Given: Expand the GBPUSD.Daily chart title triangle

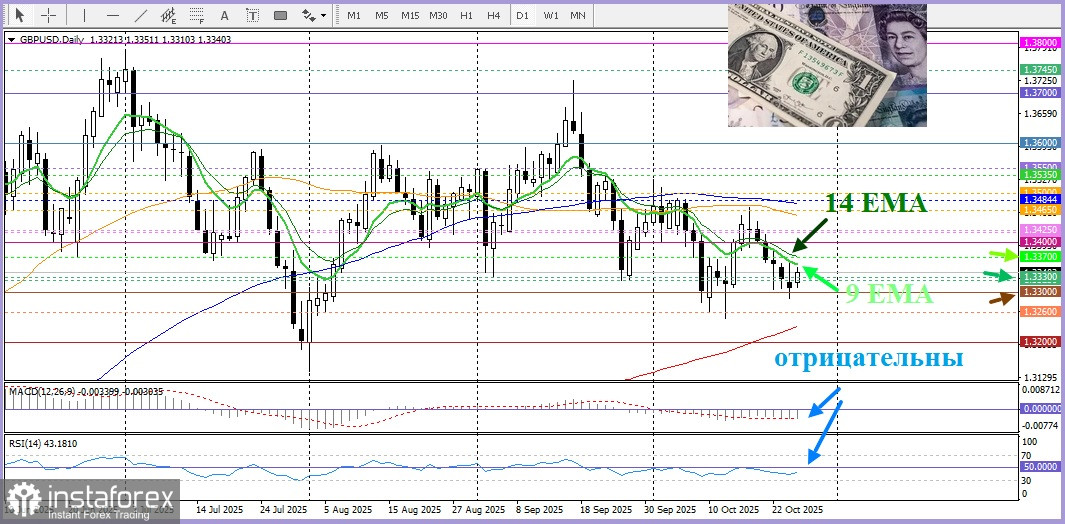Looking at the screenshot, I should click(x=11, y=40).
